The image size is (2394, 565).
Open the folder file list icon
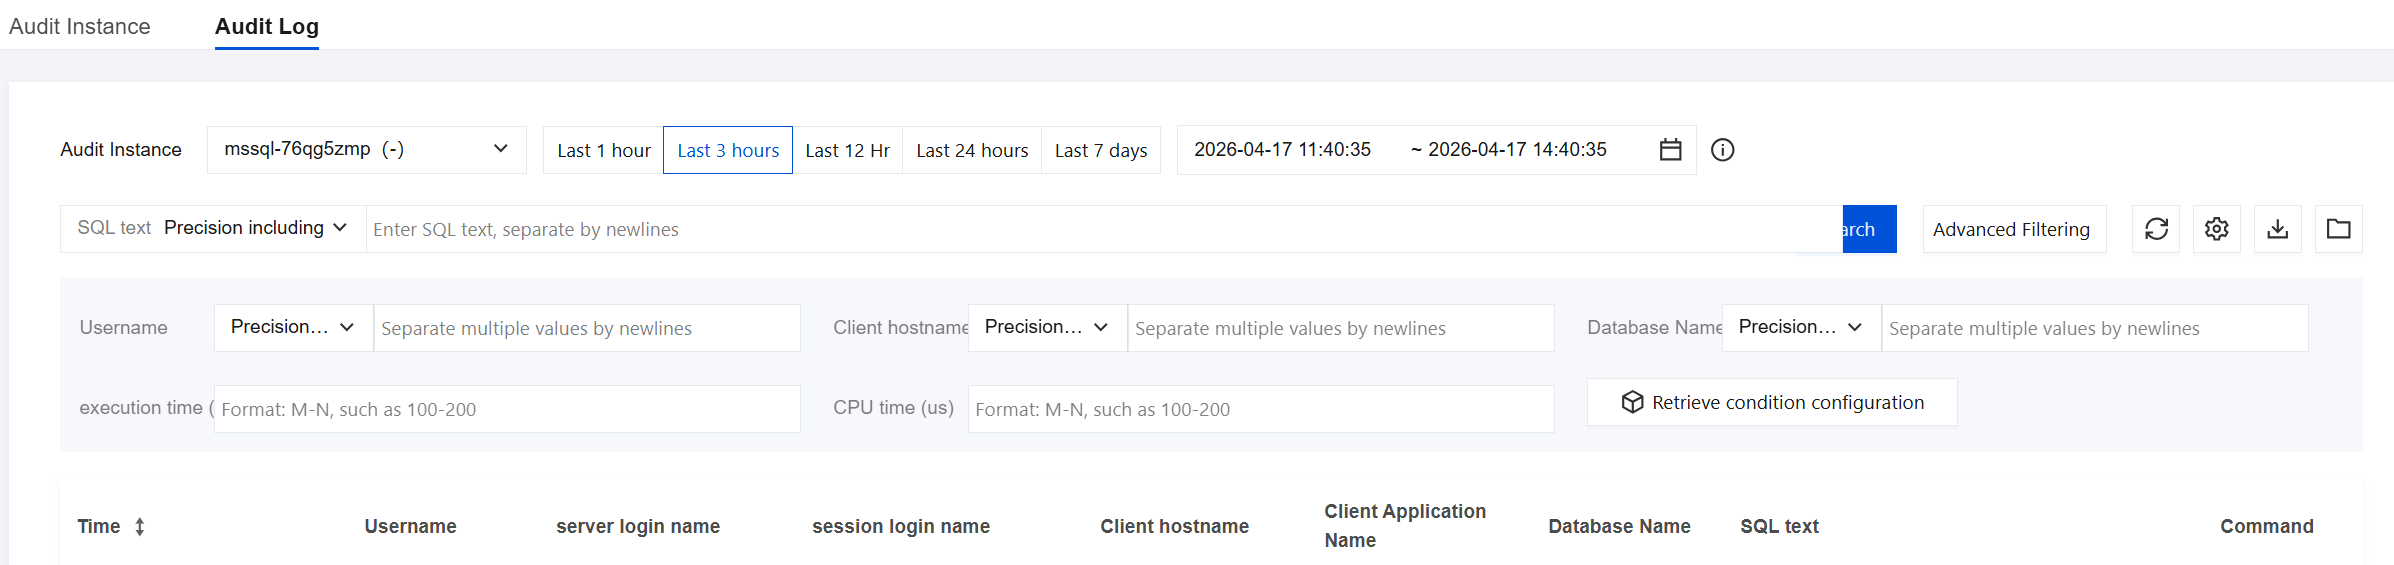[2339, 229]
